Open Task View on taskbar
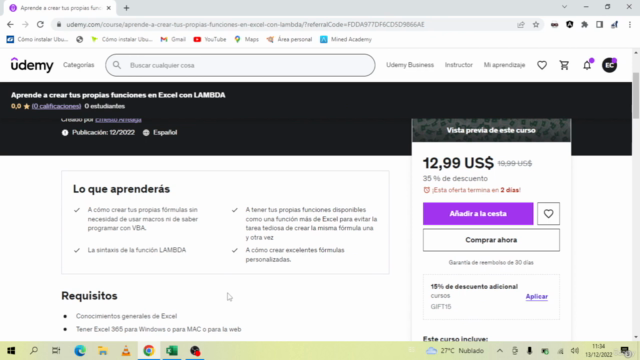This screenshot has width=640, height=360. point(56,351)
